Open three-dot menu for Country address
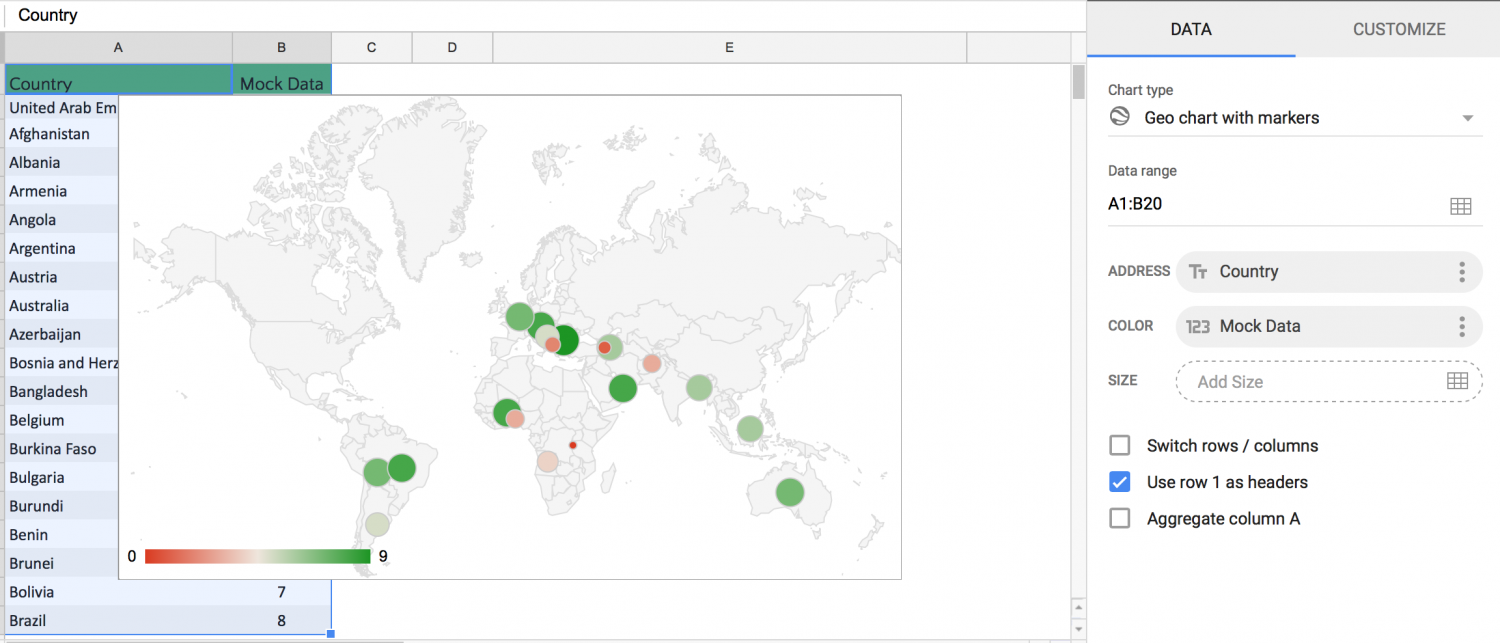 pos(1461,271)
